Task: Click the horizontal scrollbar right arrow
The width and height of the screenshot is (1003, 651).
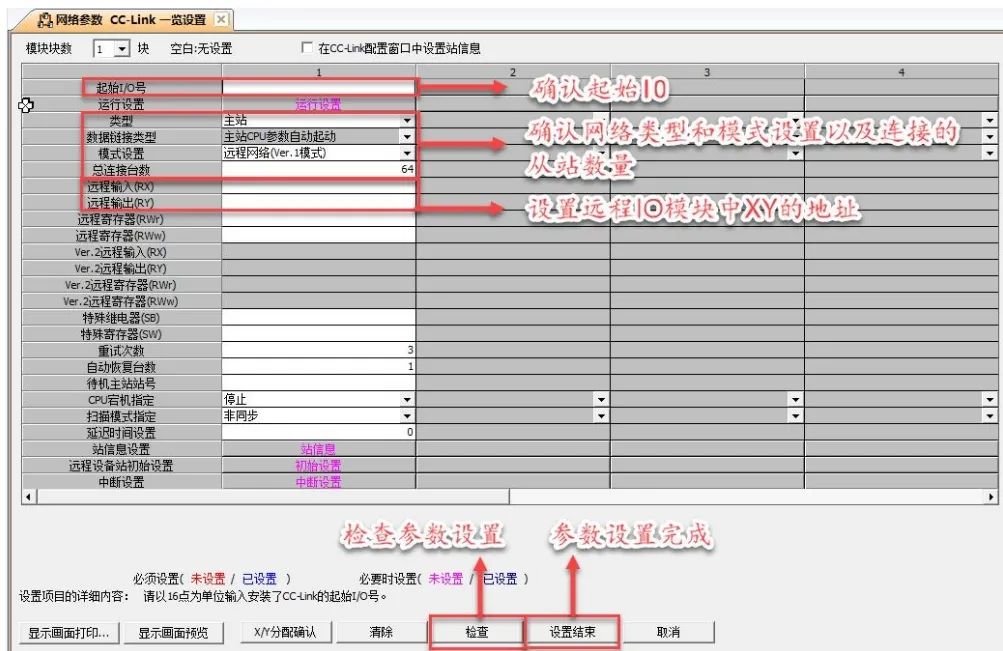Action: pyautogui.click(x=991, y=497)
